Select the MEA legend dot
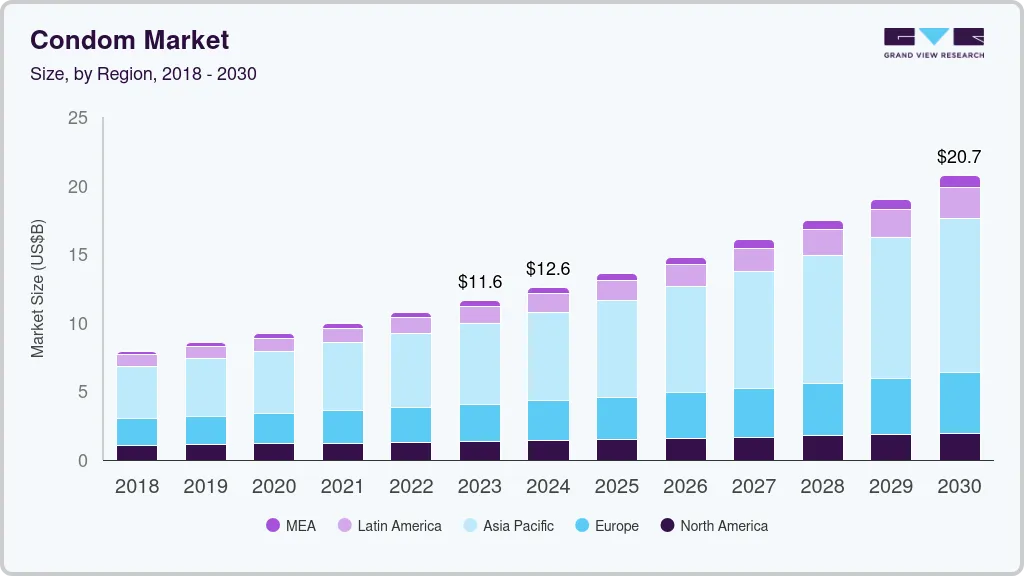Screen dimensions: 1024x576 pyautogui.click(x=273, y=525)
